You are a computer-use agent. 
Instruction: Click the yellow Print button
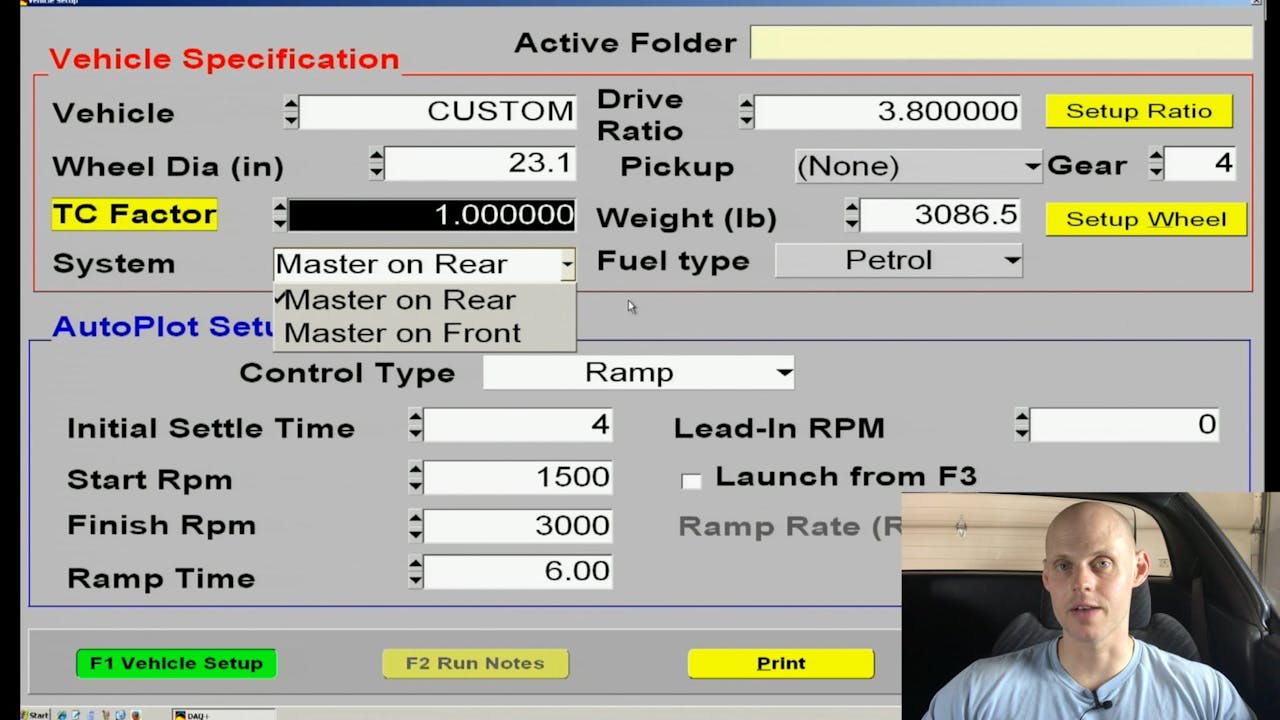point(780,663)
